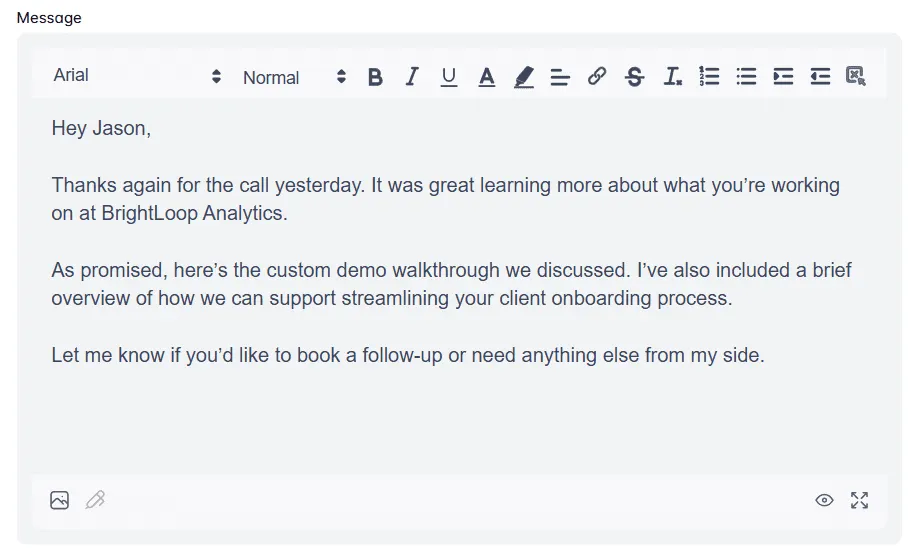Open the text color picker

coord(487,77)
